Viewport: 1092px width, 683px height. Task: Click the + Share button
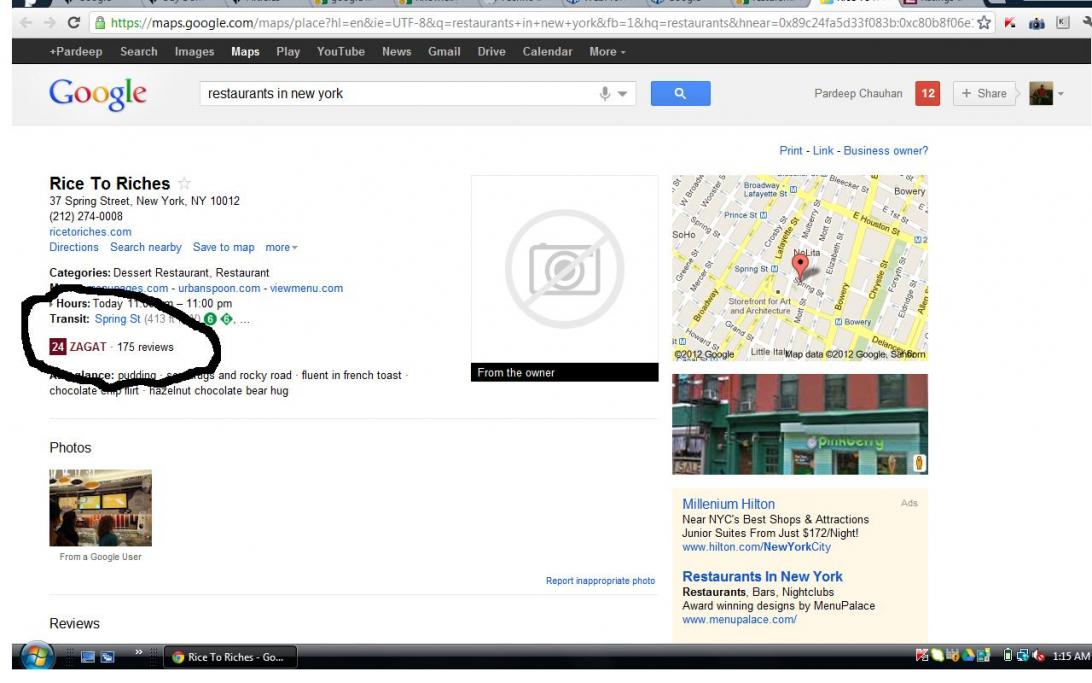[983, 93]
